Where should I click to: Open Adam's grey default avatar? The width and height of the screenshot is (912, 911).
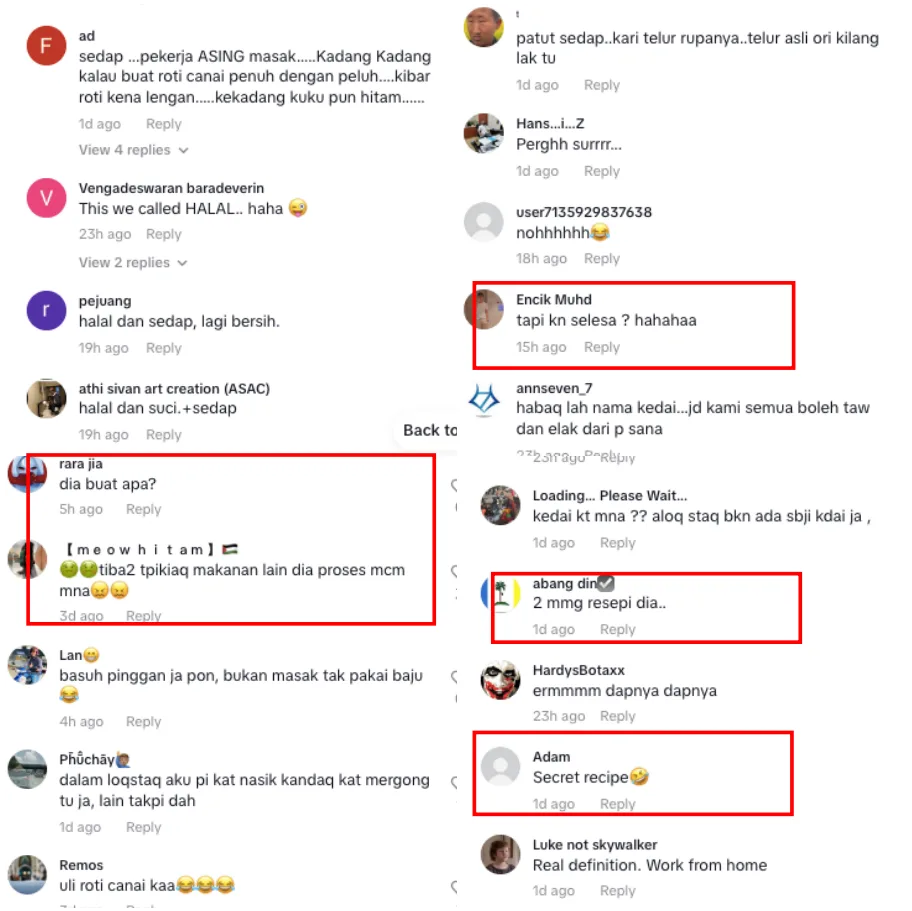pos(500,767)
